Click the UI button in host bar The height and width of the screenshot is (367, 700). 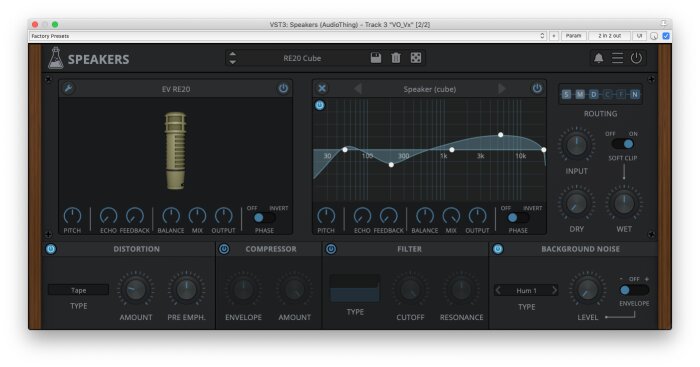tap(639, 36)
